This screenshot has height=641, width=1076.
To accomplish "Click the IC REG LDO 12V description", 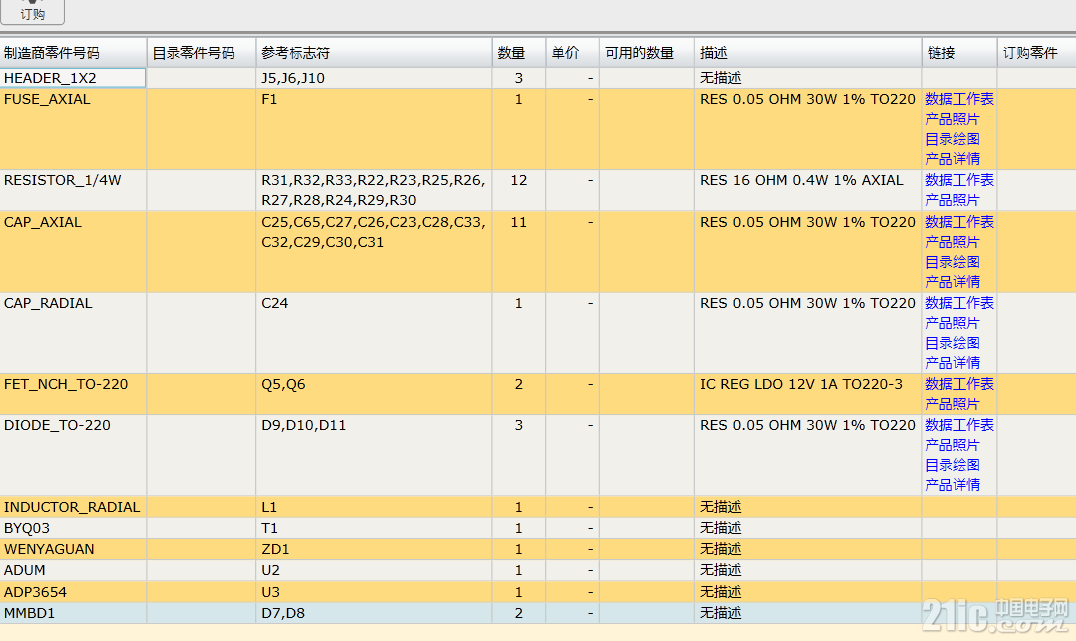I will click(802, 384).
